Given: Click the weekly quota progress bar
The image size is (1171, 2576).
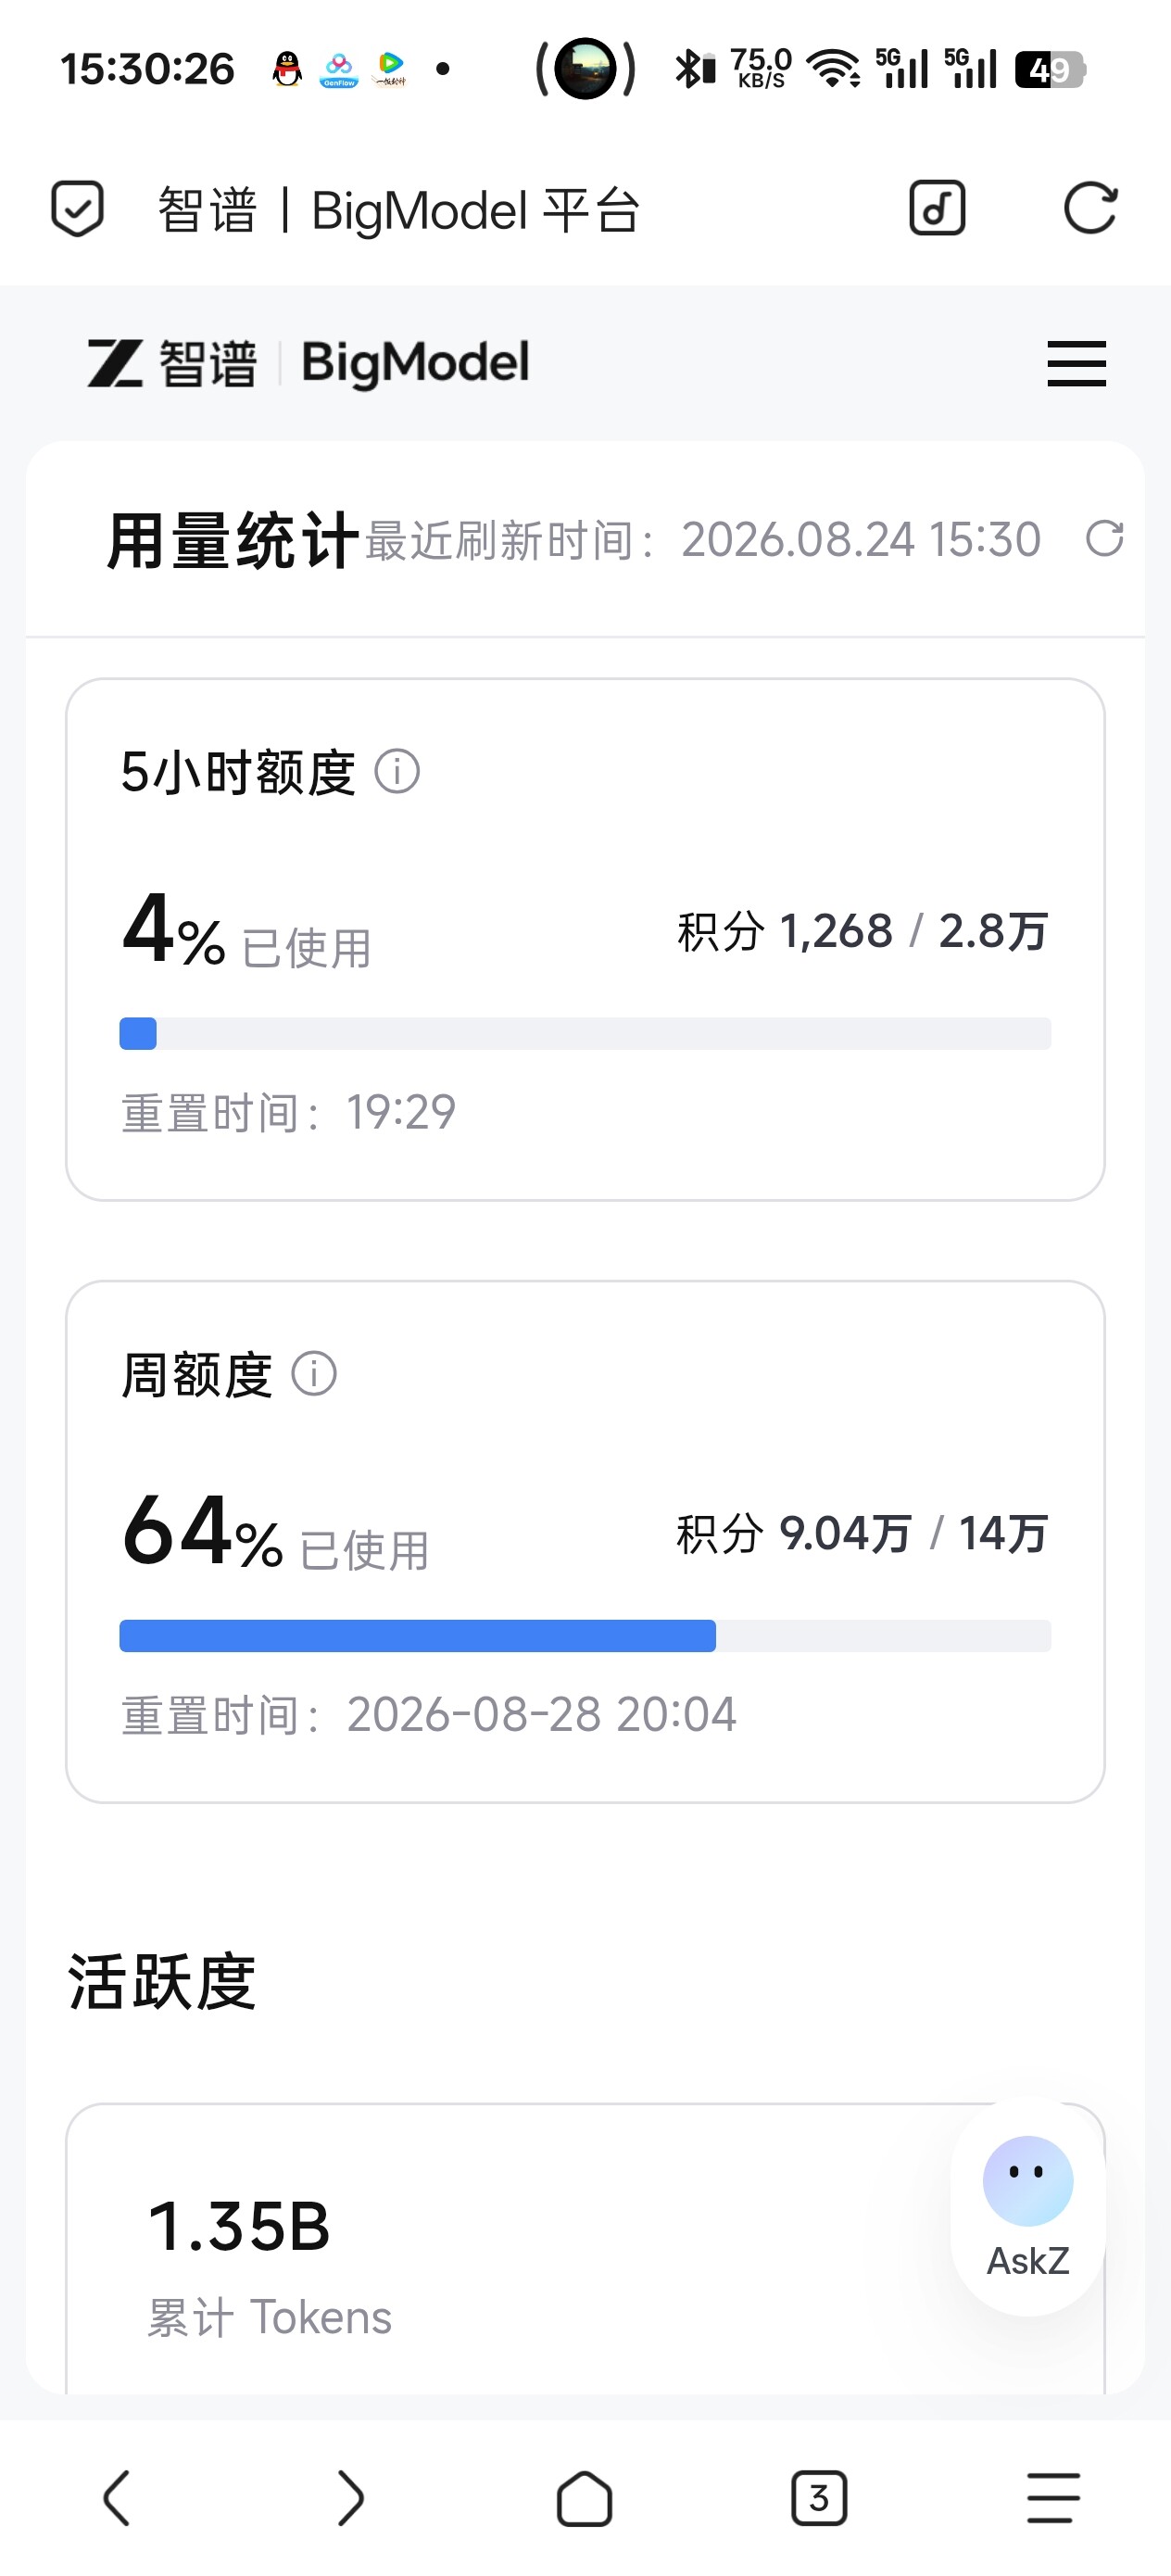Looking at the screenshot, I should pos(585,1636).
